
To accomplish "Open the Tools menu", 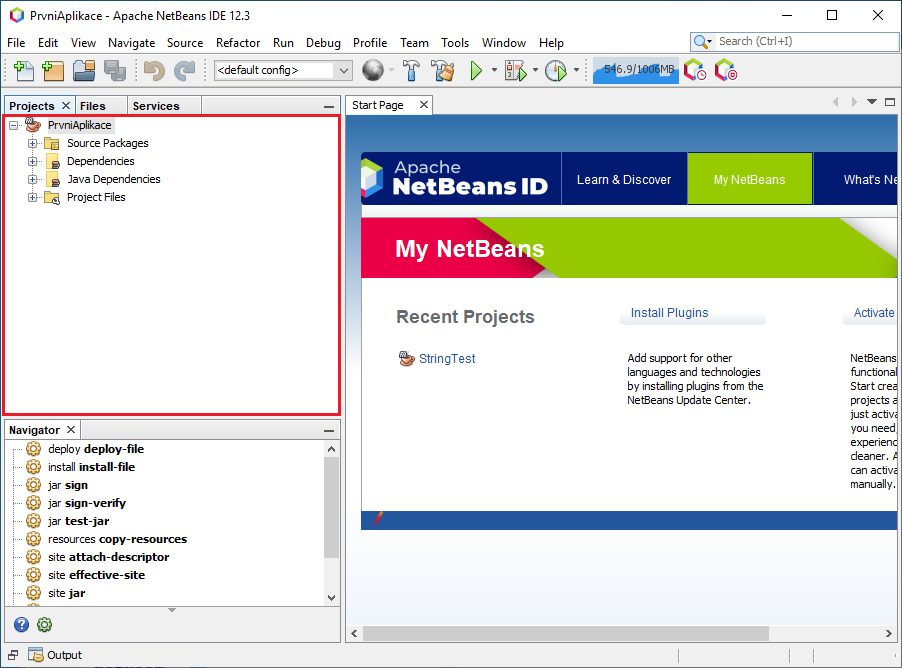I will click(x=455, y=43).
